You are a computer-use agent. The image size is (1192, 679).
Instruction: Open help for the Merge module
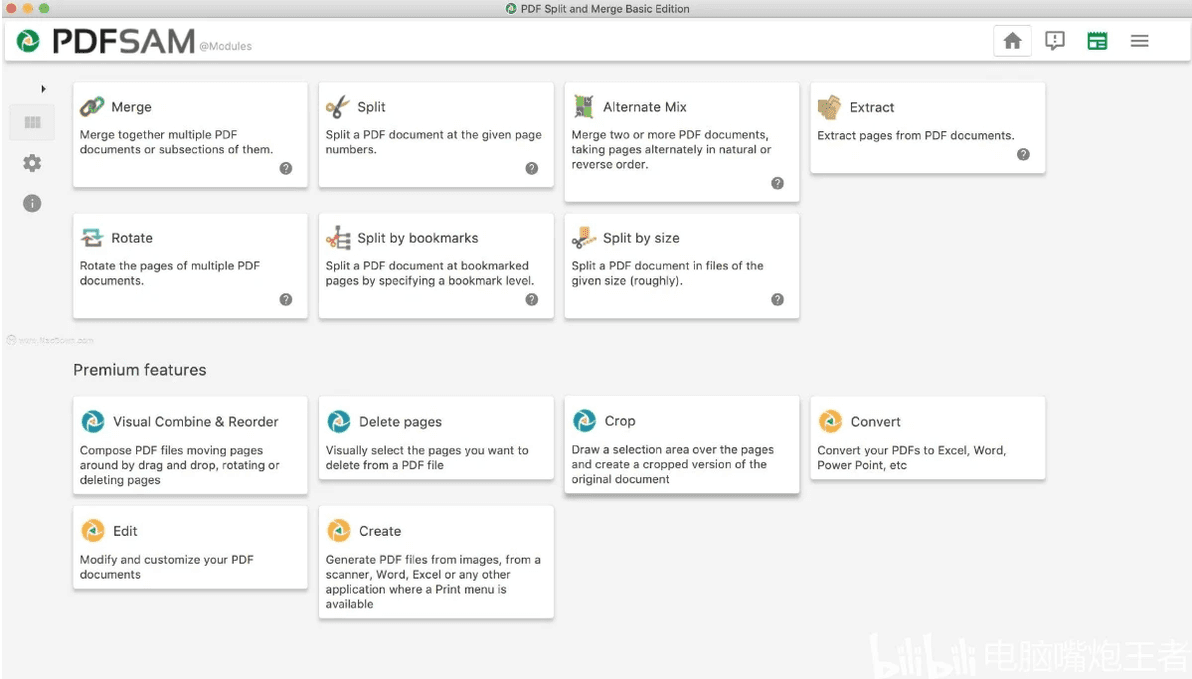coord(286,168)
